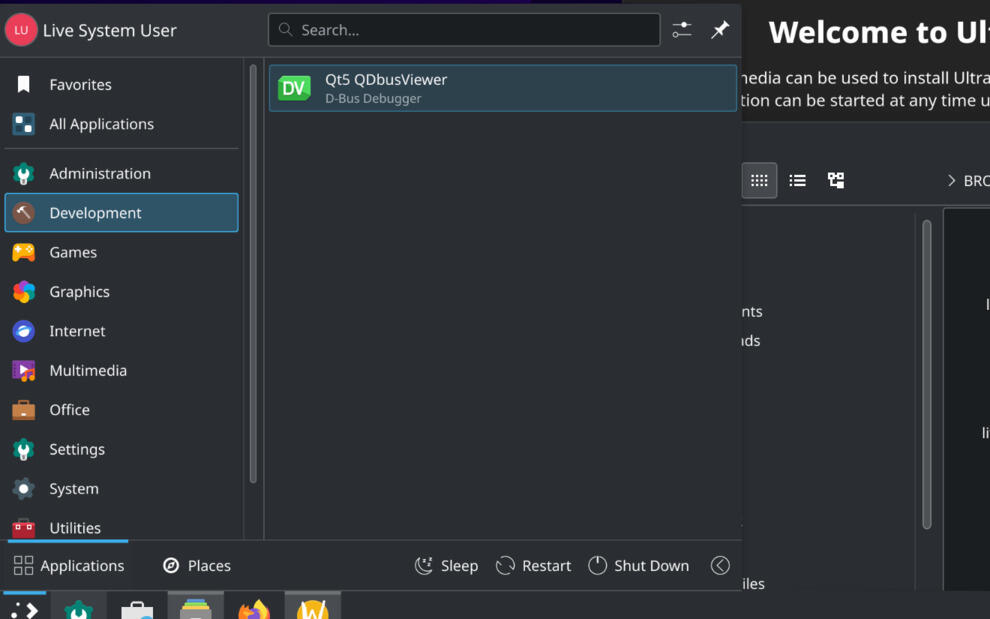Open the Favorites category
The width and height of the screenshot is (990, 619).
(121, 85)
